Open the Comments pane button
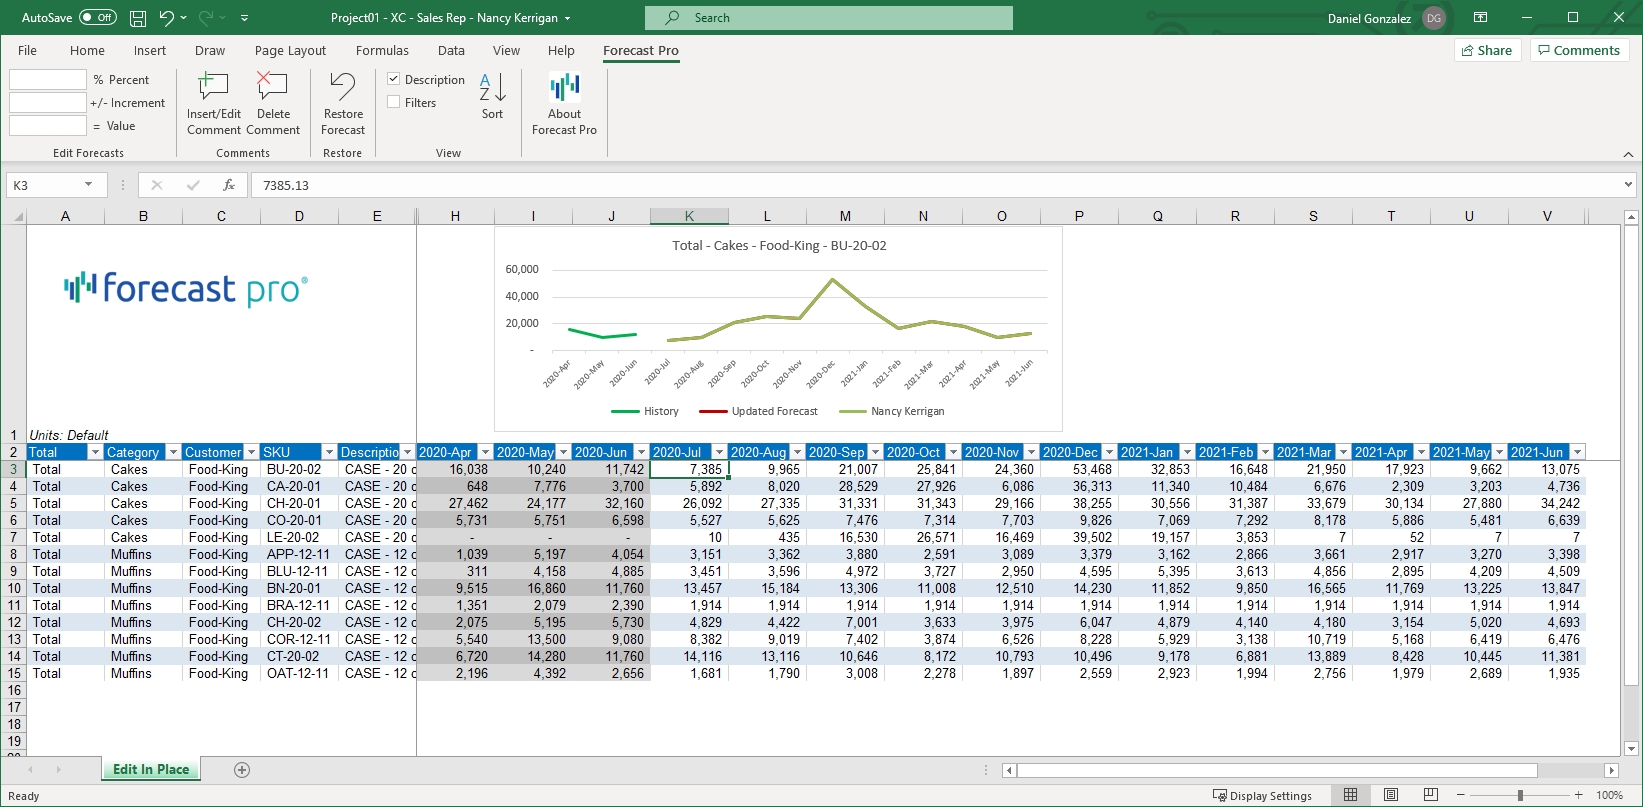This screenshot has width=1643, height=807. (x=1579, y=50)
